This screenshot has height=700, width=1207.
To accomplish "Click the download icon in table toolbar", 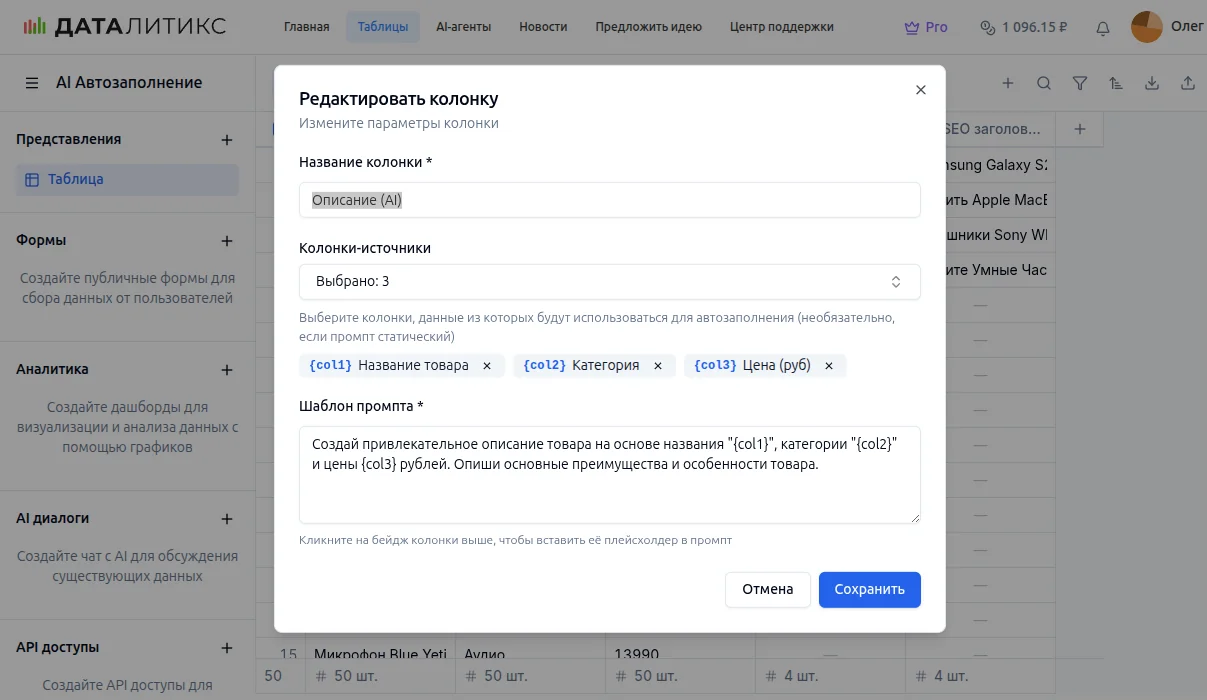I will [1152, 84].
